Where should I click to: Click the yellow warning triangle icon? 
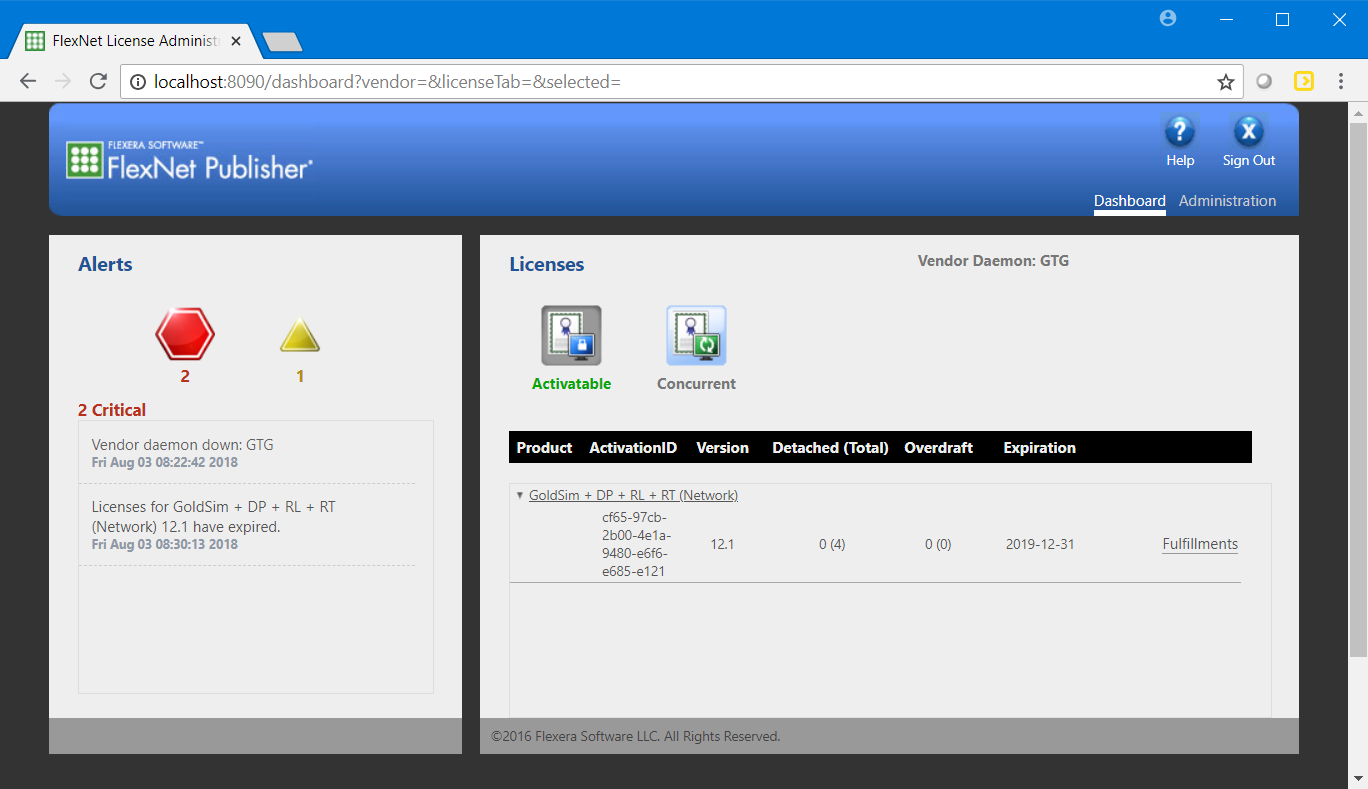pos(300,336)
